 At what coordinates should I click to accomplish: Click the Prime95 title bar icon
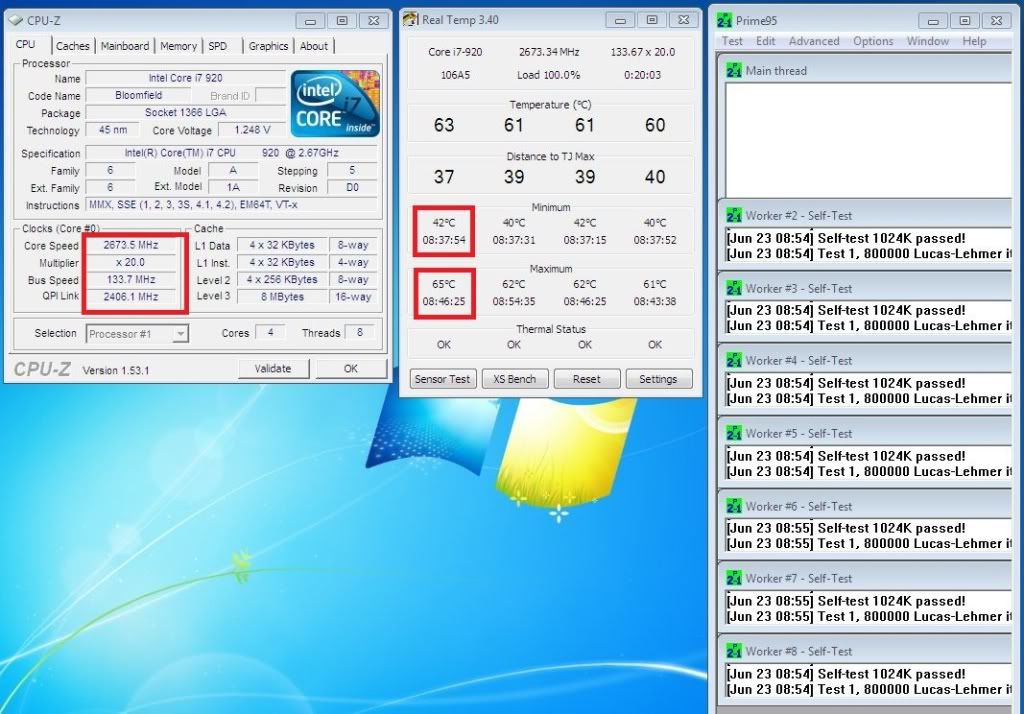coord(724,20)
